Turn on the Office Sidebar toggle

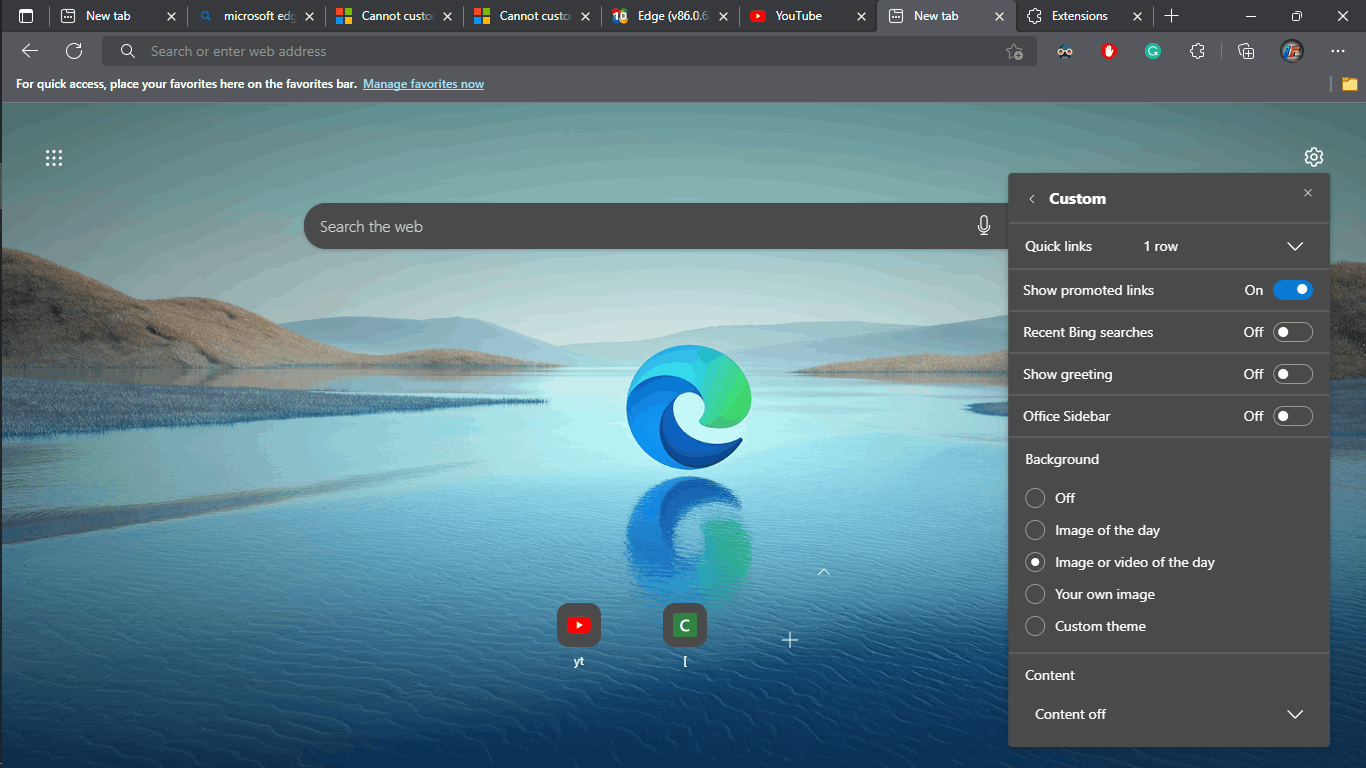1292,416
